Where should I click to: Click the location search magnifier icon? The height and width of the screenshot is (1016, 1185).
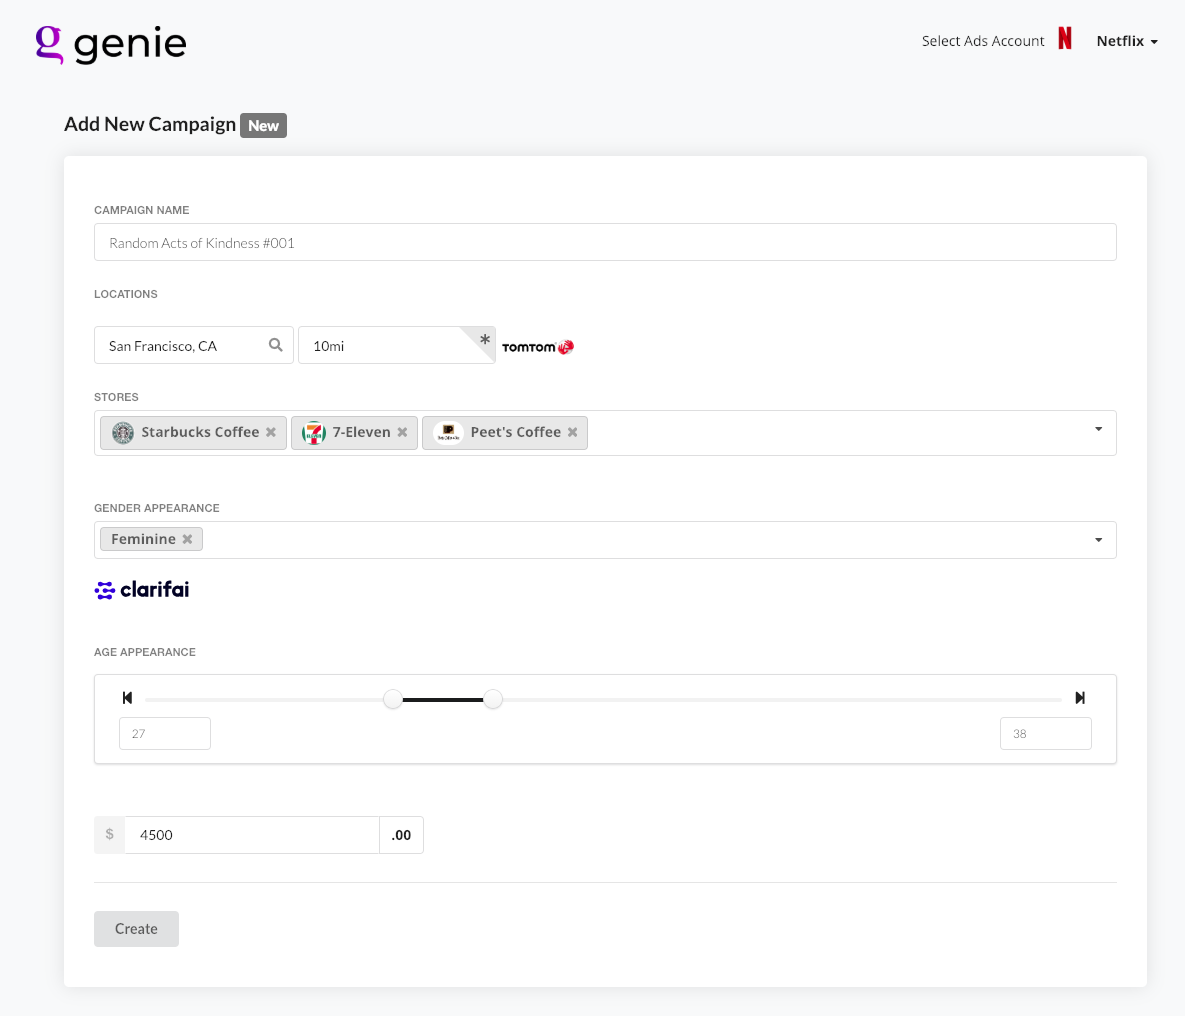(x=276, y=345)
